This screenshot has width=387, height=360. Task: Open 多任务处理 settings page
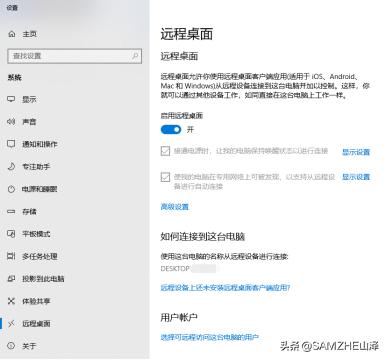40,256
